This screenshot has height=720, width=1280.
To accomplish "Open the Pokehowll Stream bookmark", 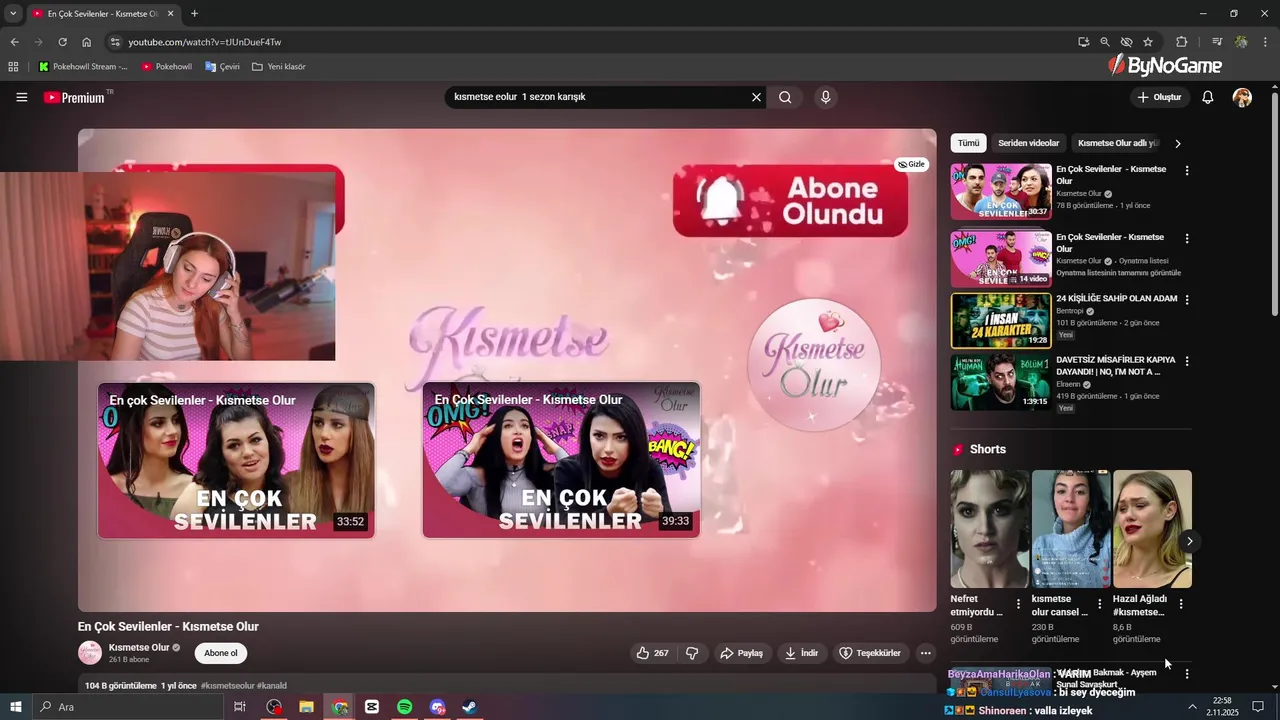I will tap(83, 67).
